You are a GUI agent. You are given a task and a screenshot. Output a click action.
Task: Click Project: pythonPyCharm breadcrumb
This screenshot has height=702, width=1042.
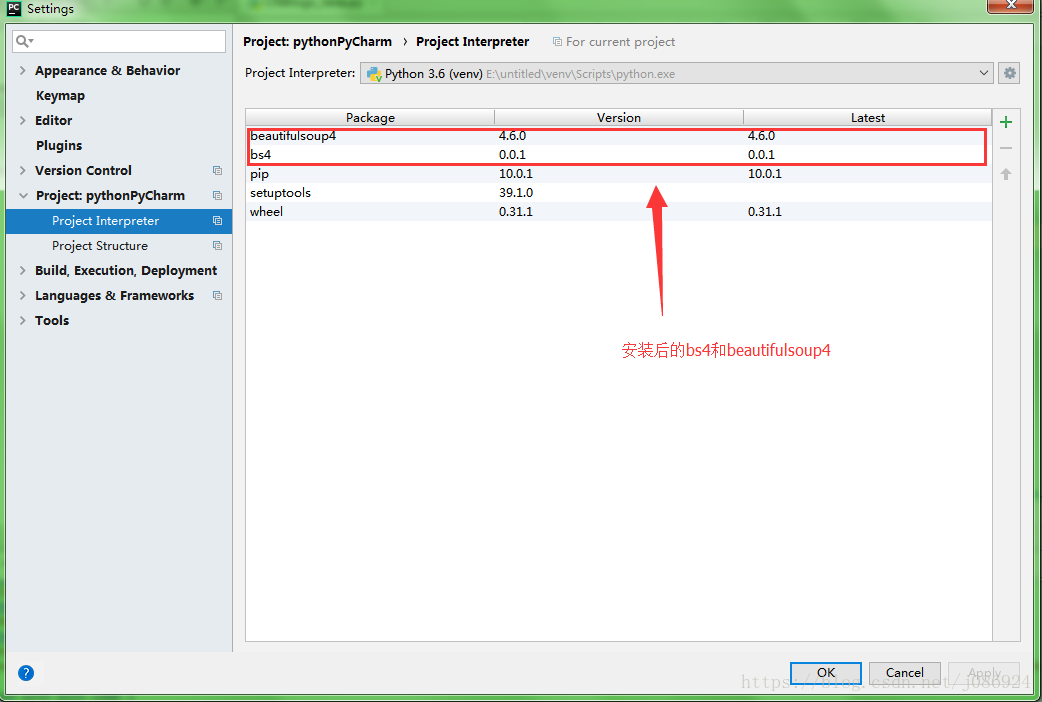click(318, 42)
